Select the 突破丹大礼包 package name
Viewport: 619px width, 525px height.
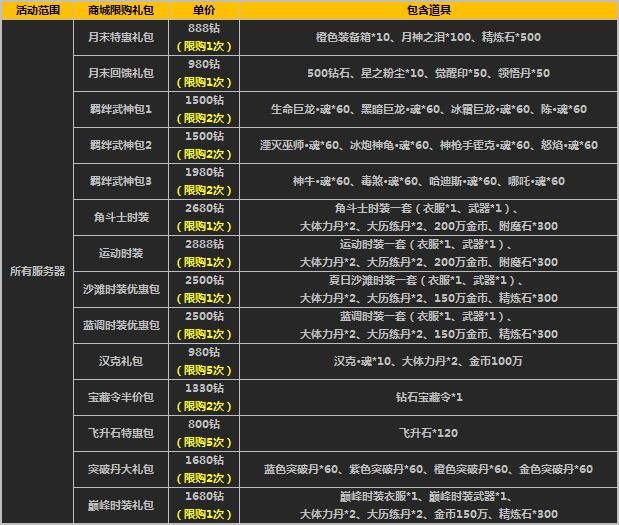[x=120, y=469]
